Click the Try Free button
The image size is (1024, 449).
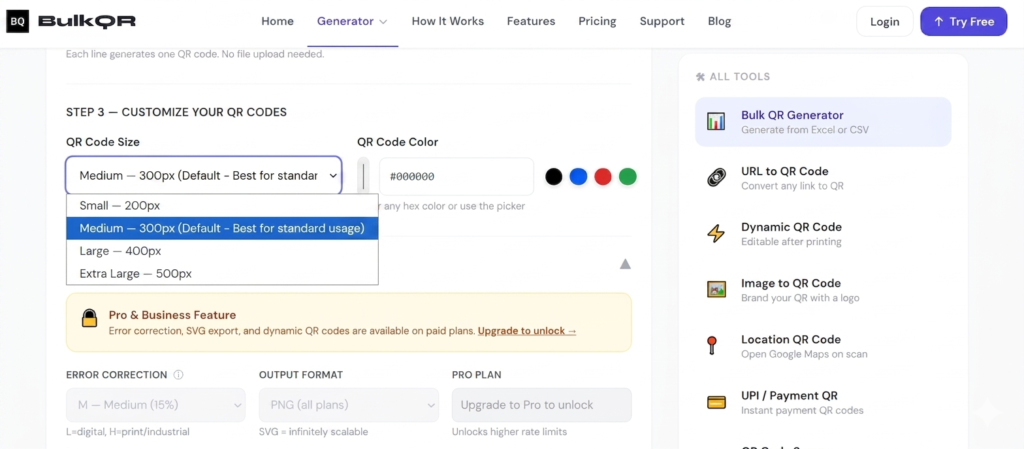pos(963,22)
